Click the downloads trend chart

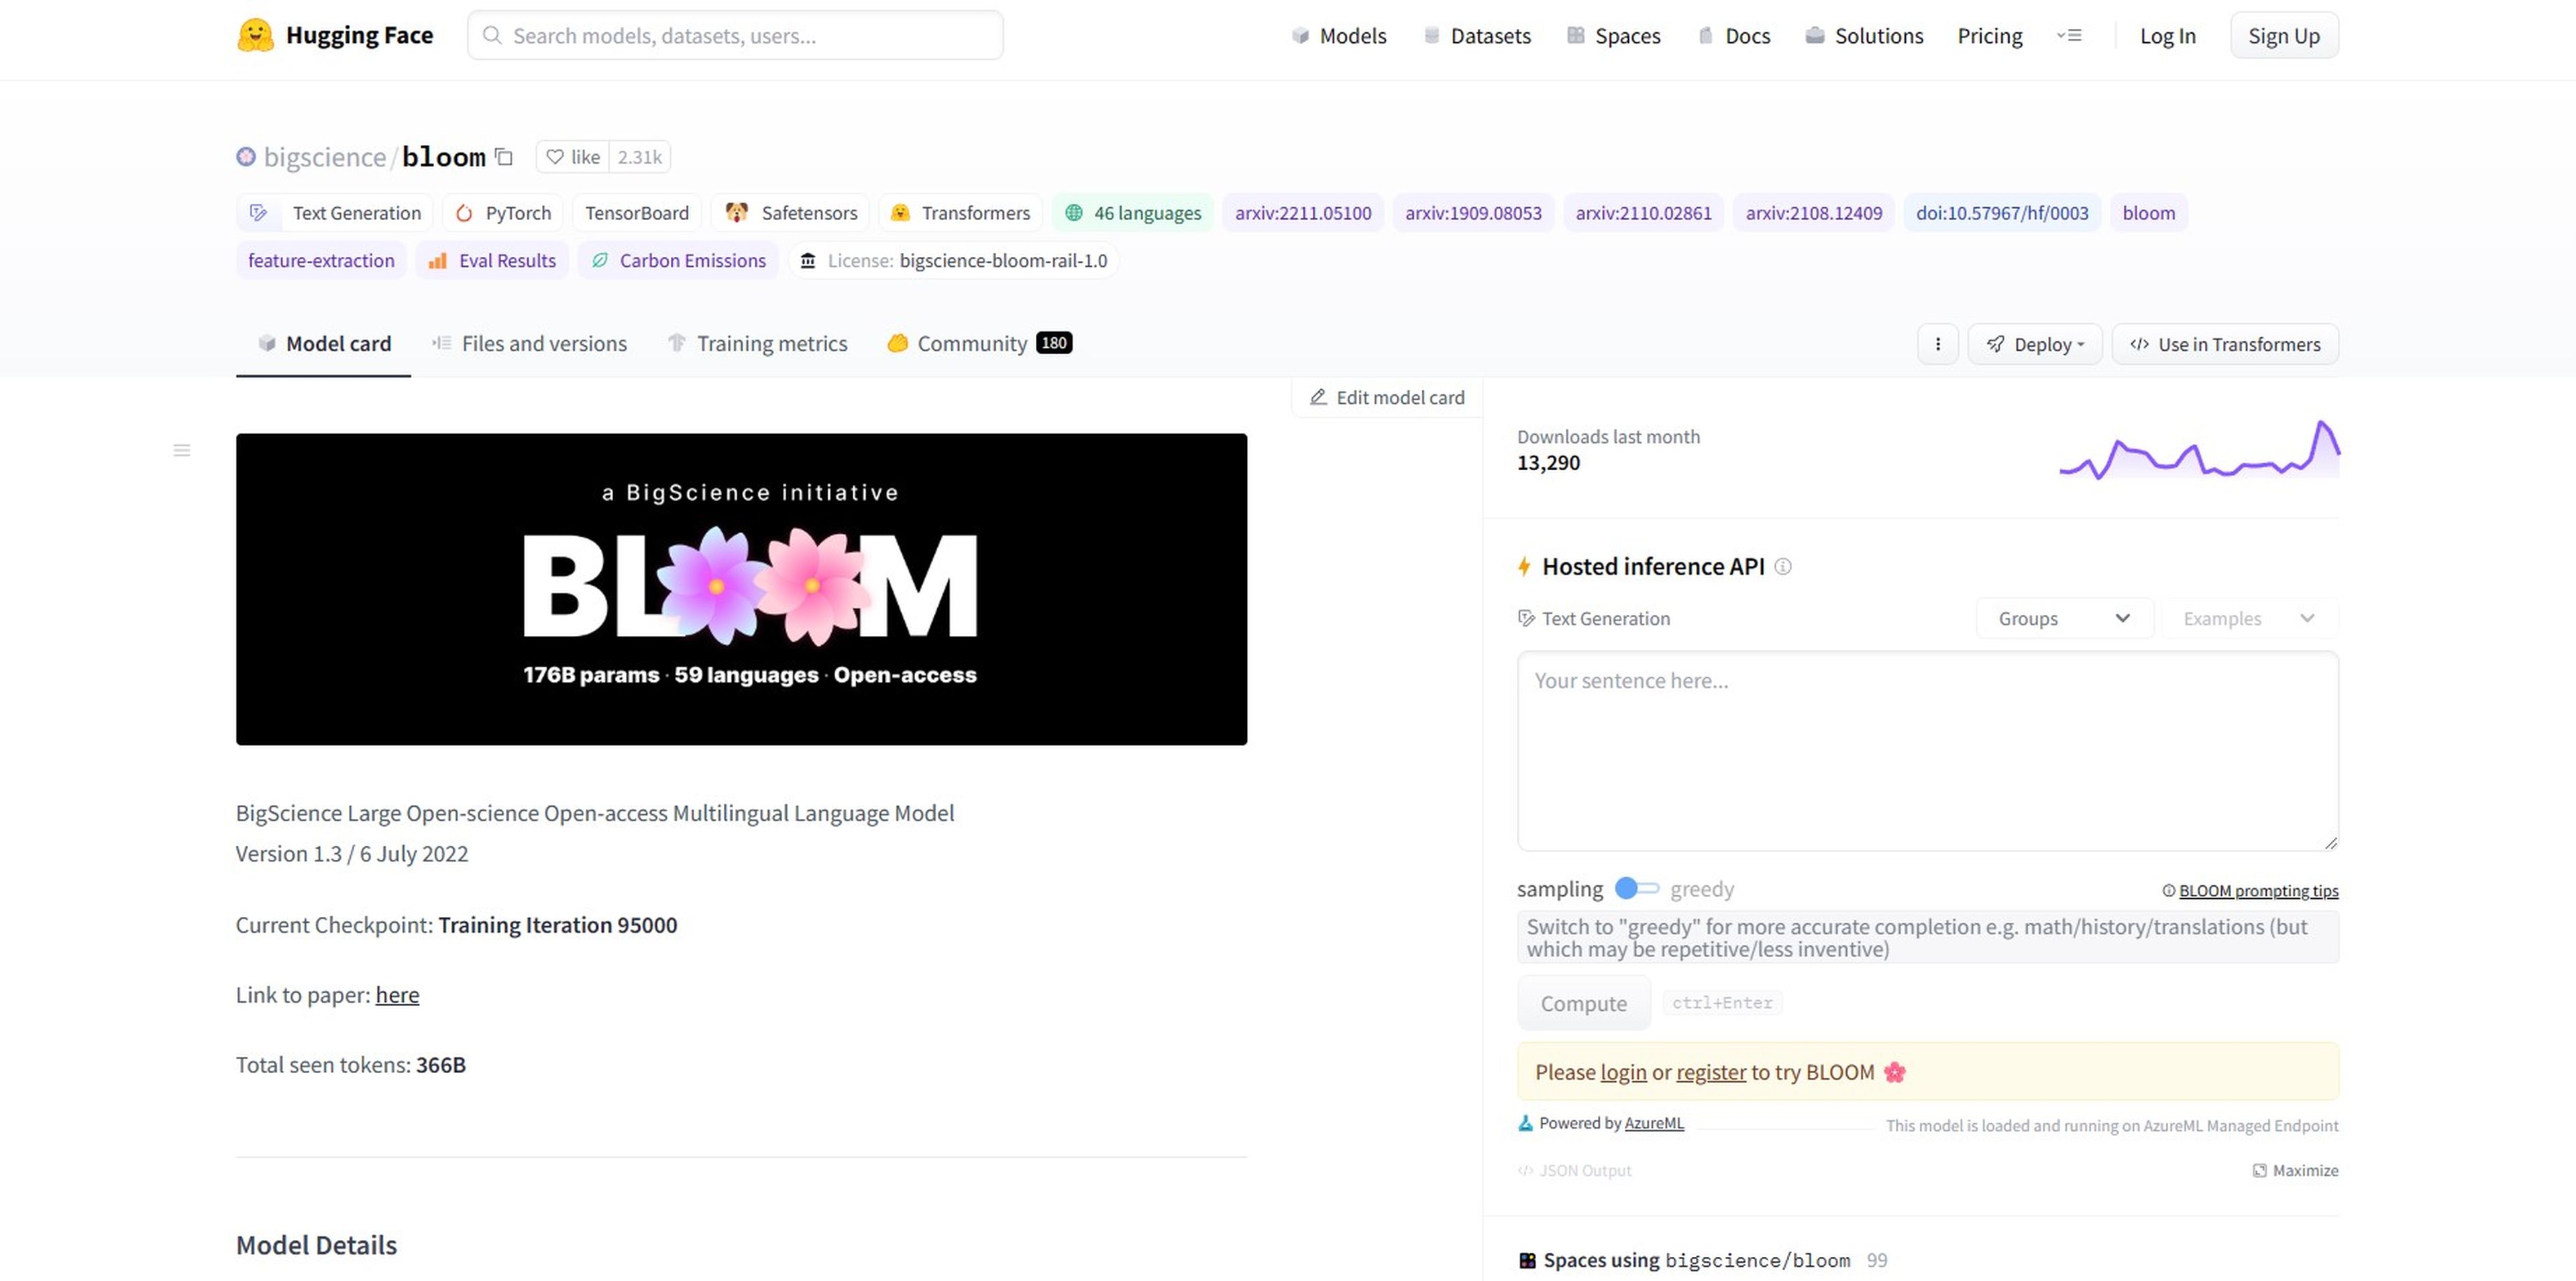[2198, 450]
